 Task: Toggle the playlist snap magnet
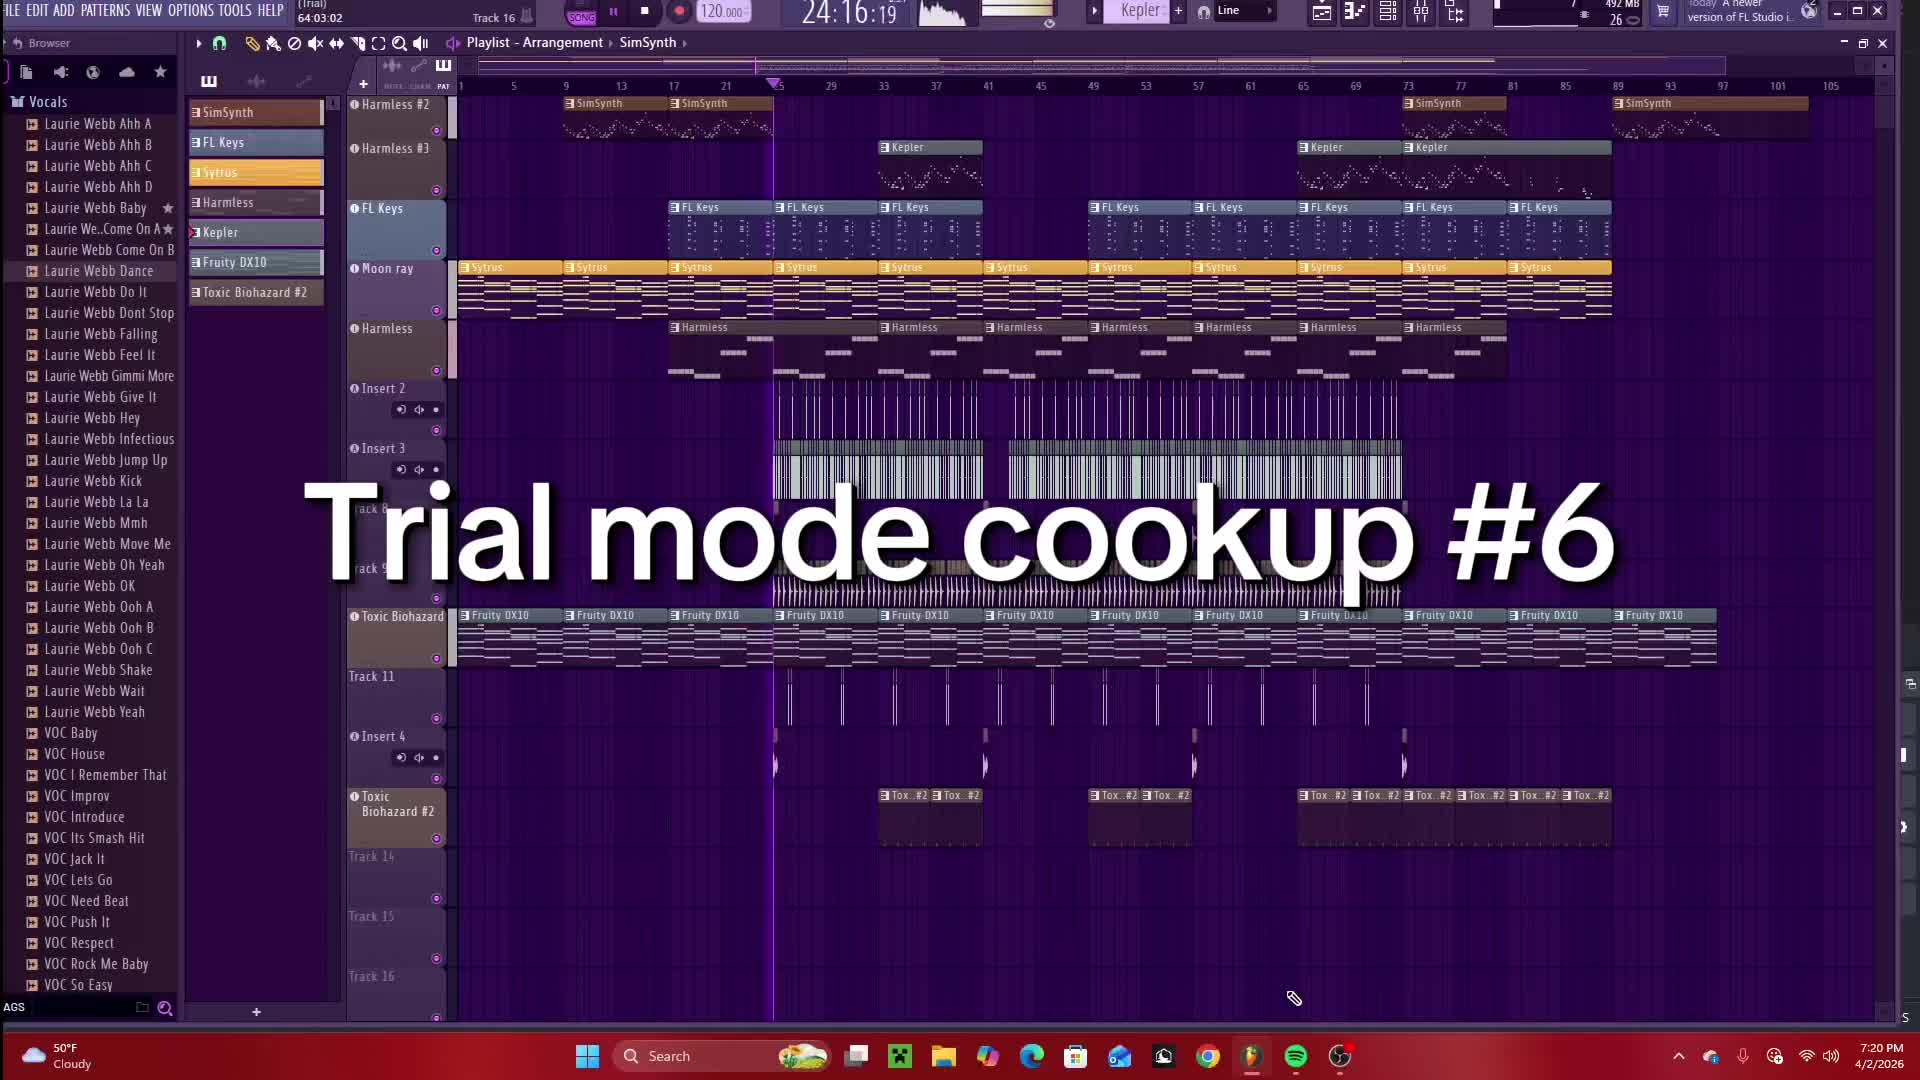click(x=219, y=43)
